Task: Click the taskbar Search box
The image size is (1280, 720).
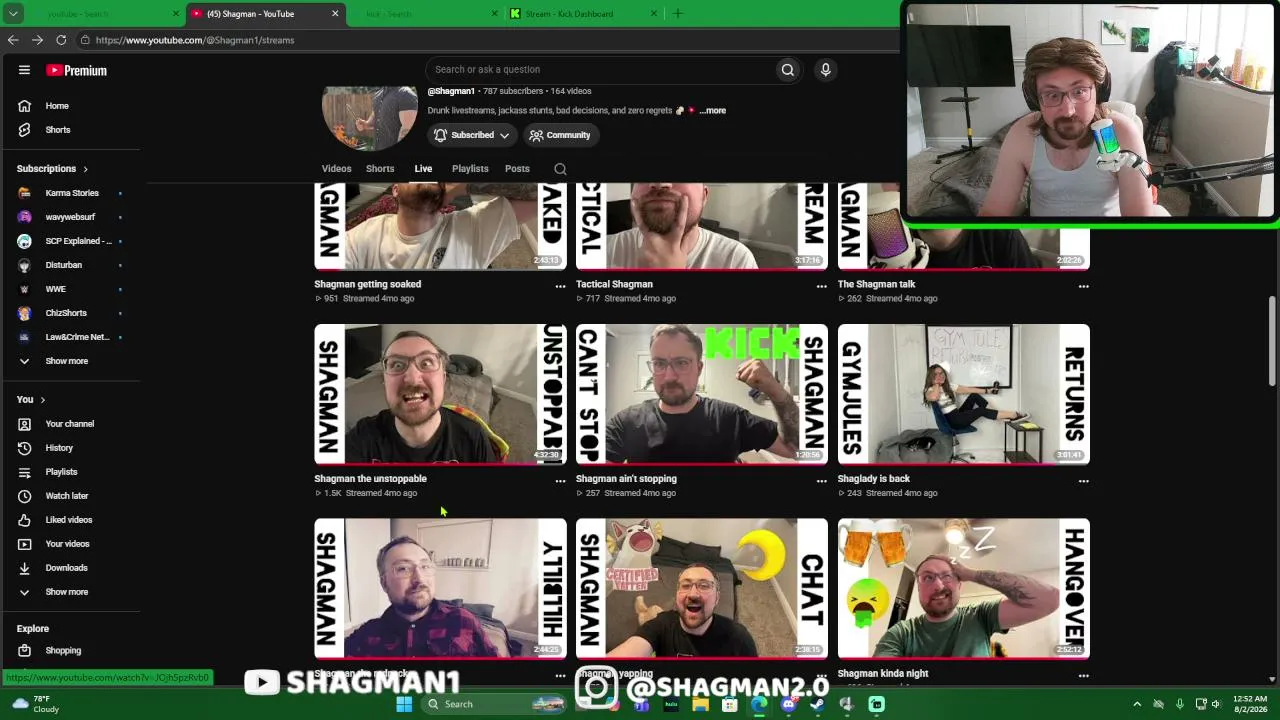Action: (494, 704)
